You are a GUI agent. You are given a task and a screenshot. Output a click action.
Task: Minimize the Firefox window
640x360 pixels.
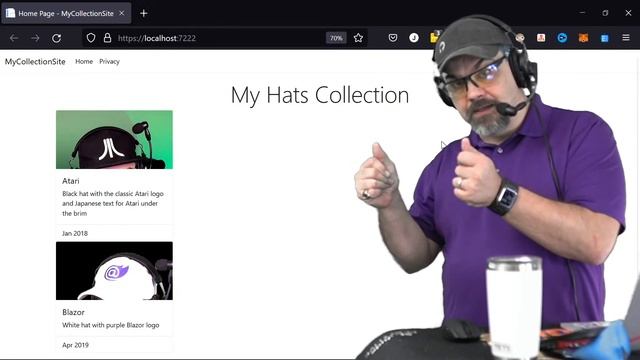[582, 13]
